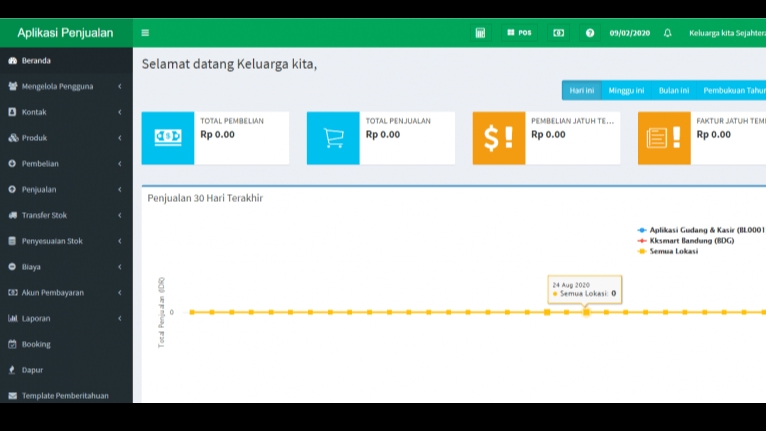Image resolution: width=766 pixels, height=431 pixels.
Task: Toggle Semua Lokasi legend series
Action: pos(673,251)
